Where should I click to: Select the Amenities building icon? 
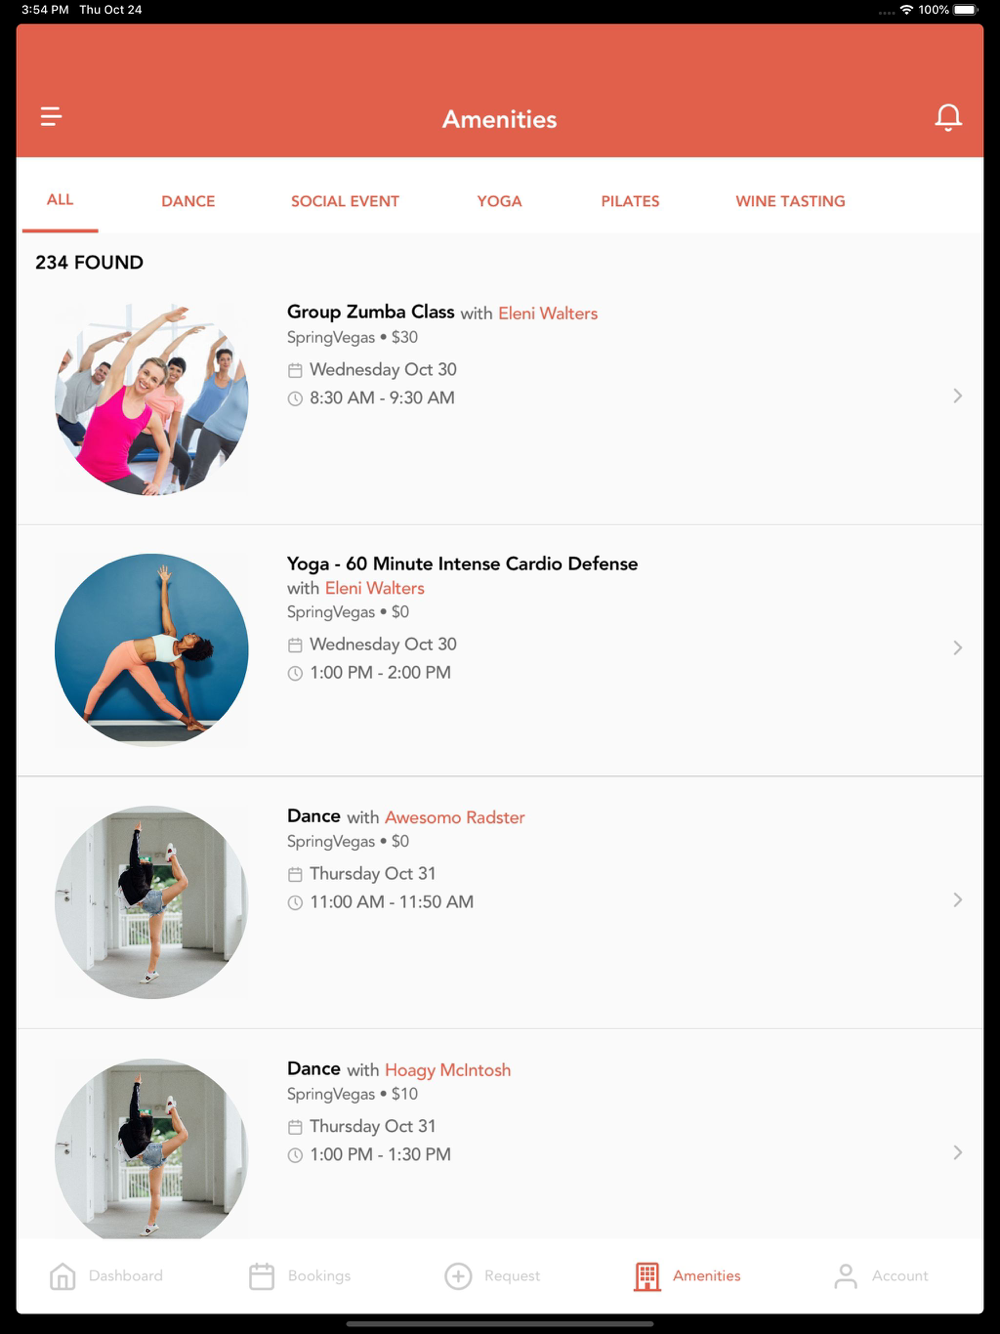click(x=647, y=1276)
